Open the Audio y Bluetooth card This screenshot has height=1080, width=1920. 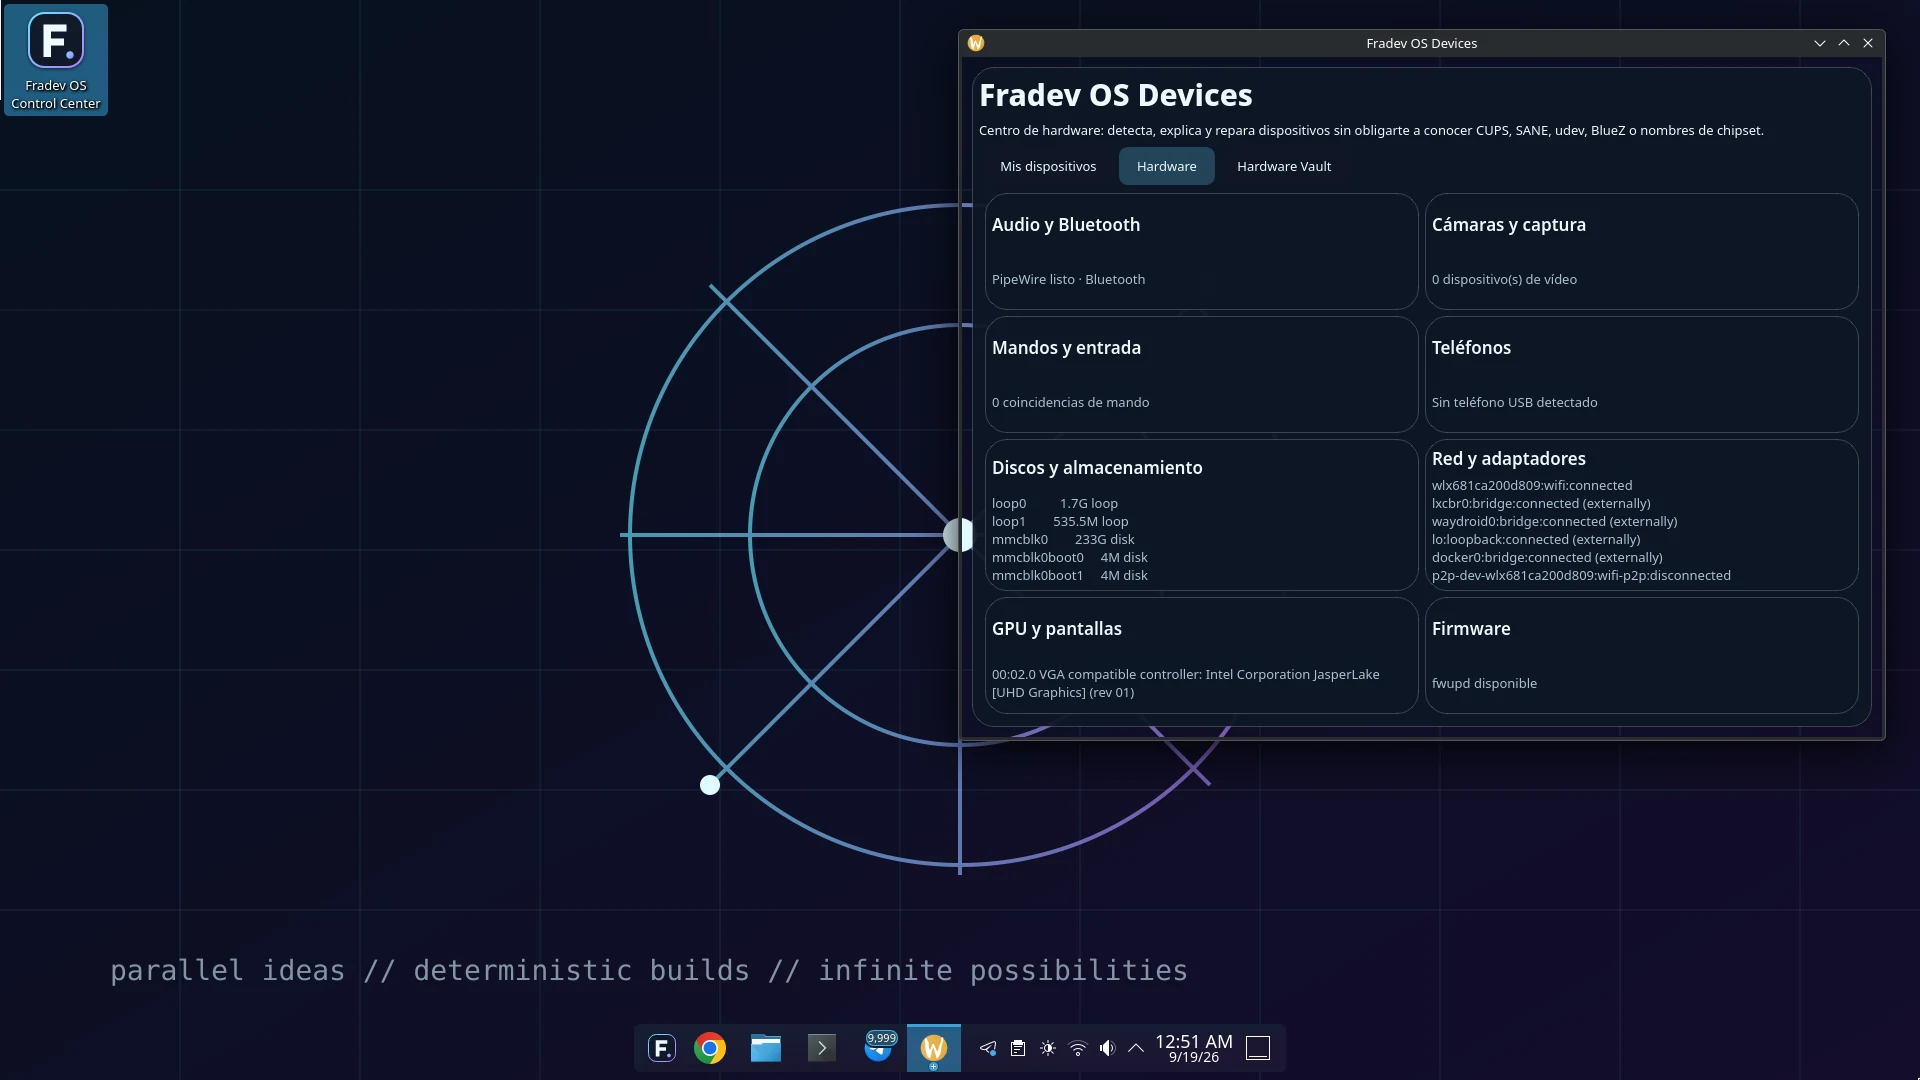pos(1201,251)
